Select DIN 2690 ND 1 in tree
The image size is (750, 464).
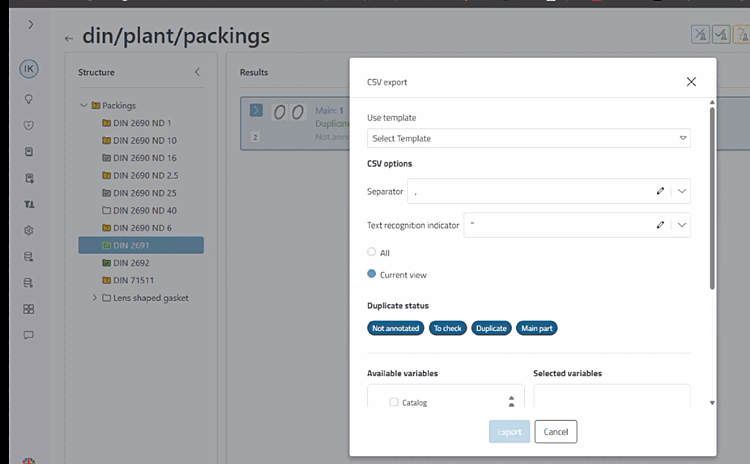142,123
